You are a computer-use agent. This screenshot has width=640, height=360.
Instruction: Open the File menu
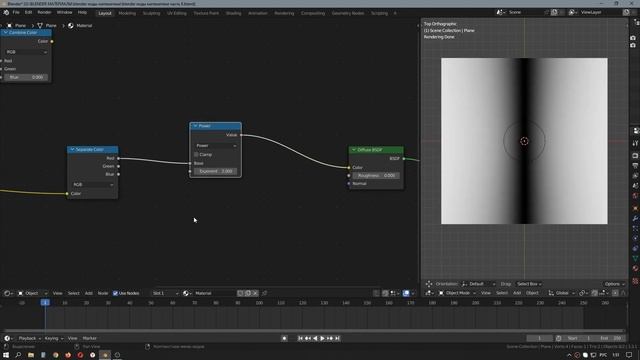coord(16,13)
